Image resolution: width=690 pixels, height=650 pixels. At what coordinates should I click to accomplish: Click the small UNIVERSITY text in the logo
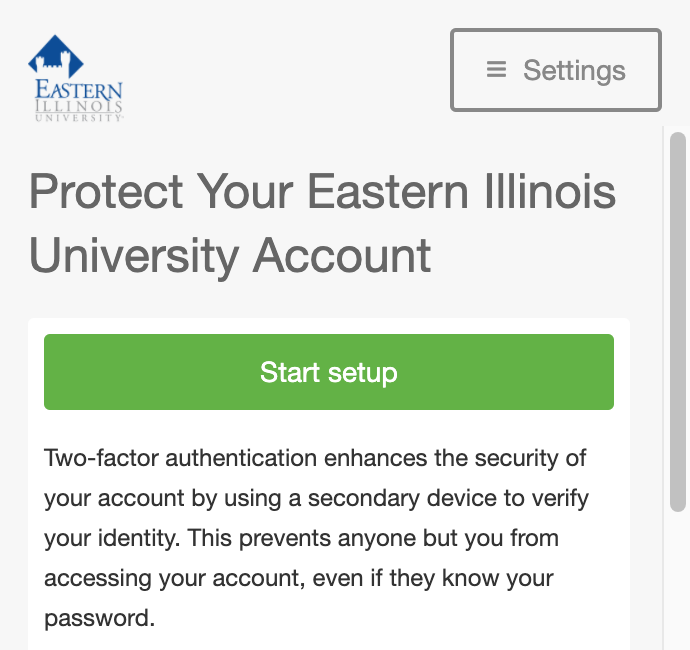[77, 117]
